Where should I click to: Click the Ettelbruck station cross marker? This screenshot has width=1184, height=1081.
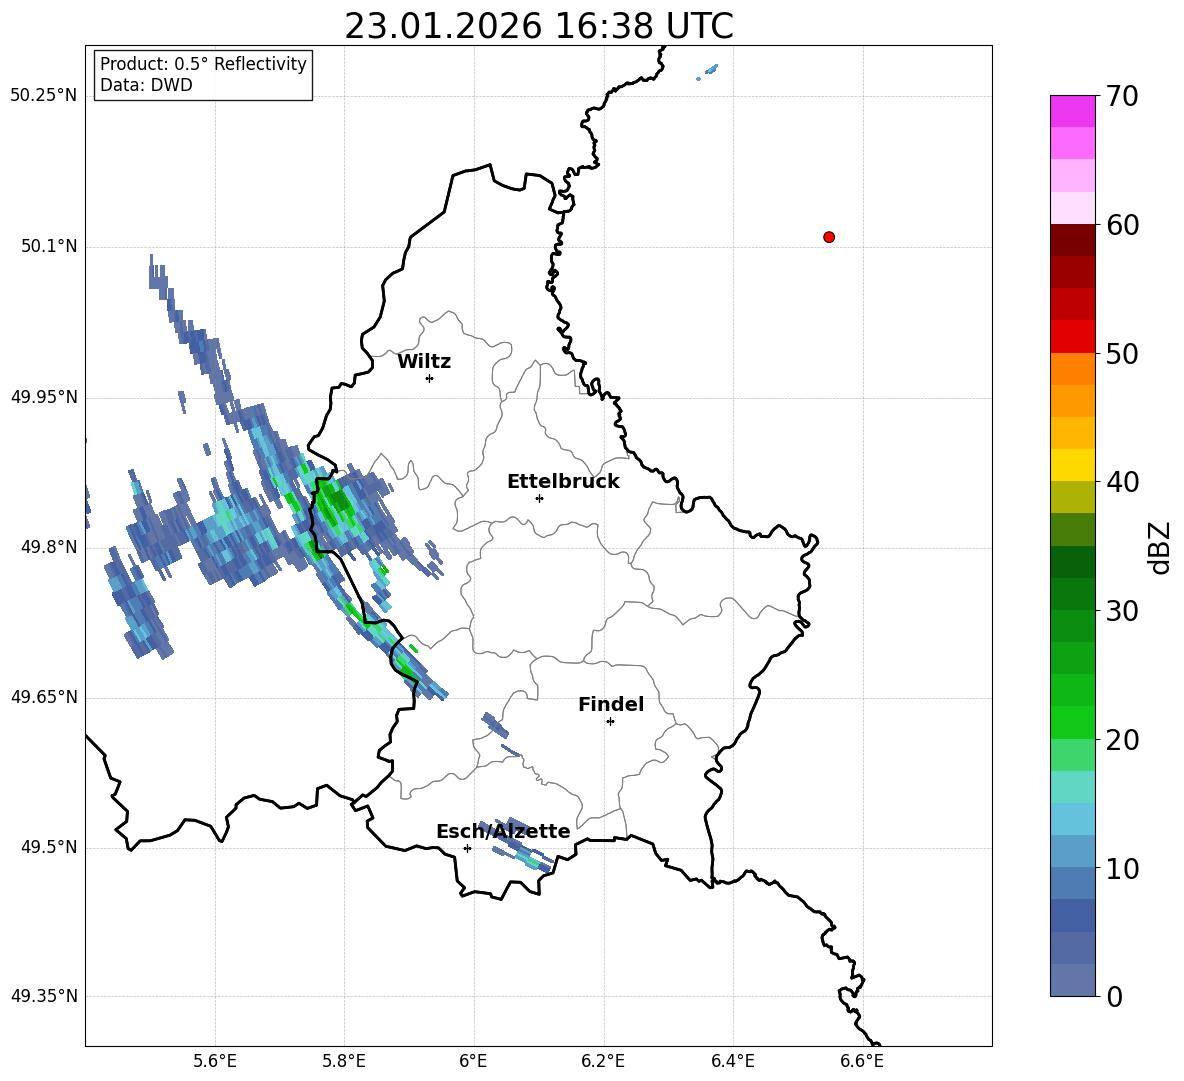(x=539, y=498)
